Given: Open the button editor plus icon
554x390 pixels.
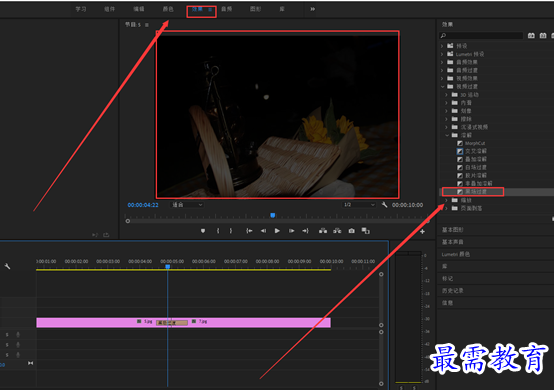Looking at the screenshot, I should [422, 232].
